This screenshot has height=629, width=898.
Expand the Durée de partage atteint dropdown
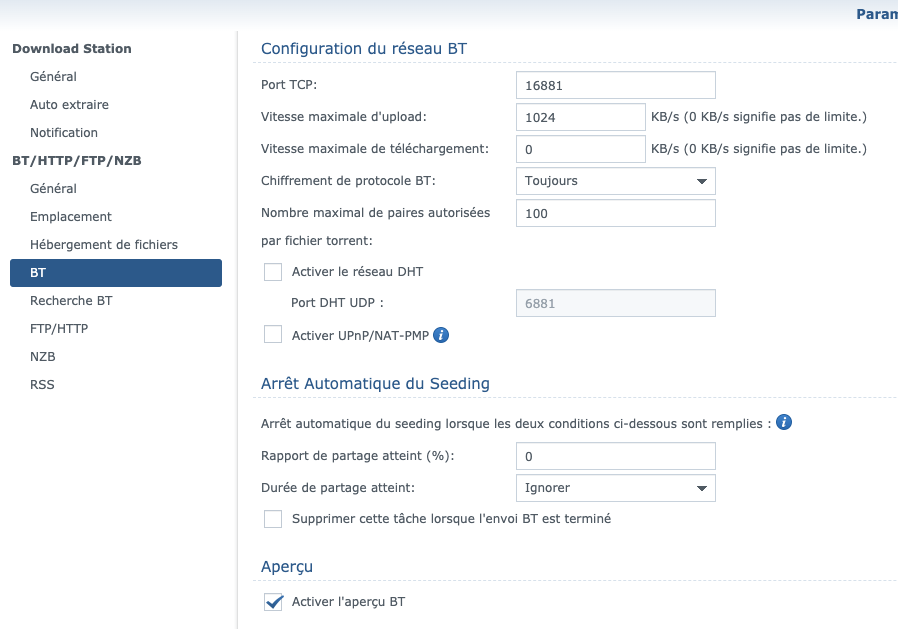(x=616, y=488)
